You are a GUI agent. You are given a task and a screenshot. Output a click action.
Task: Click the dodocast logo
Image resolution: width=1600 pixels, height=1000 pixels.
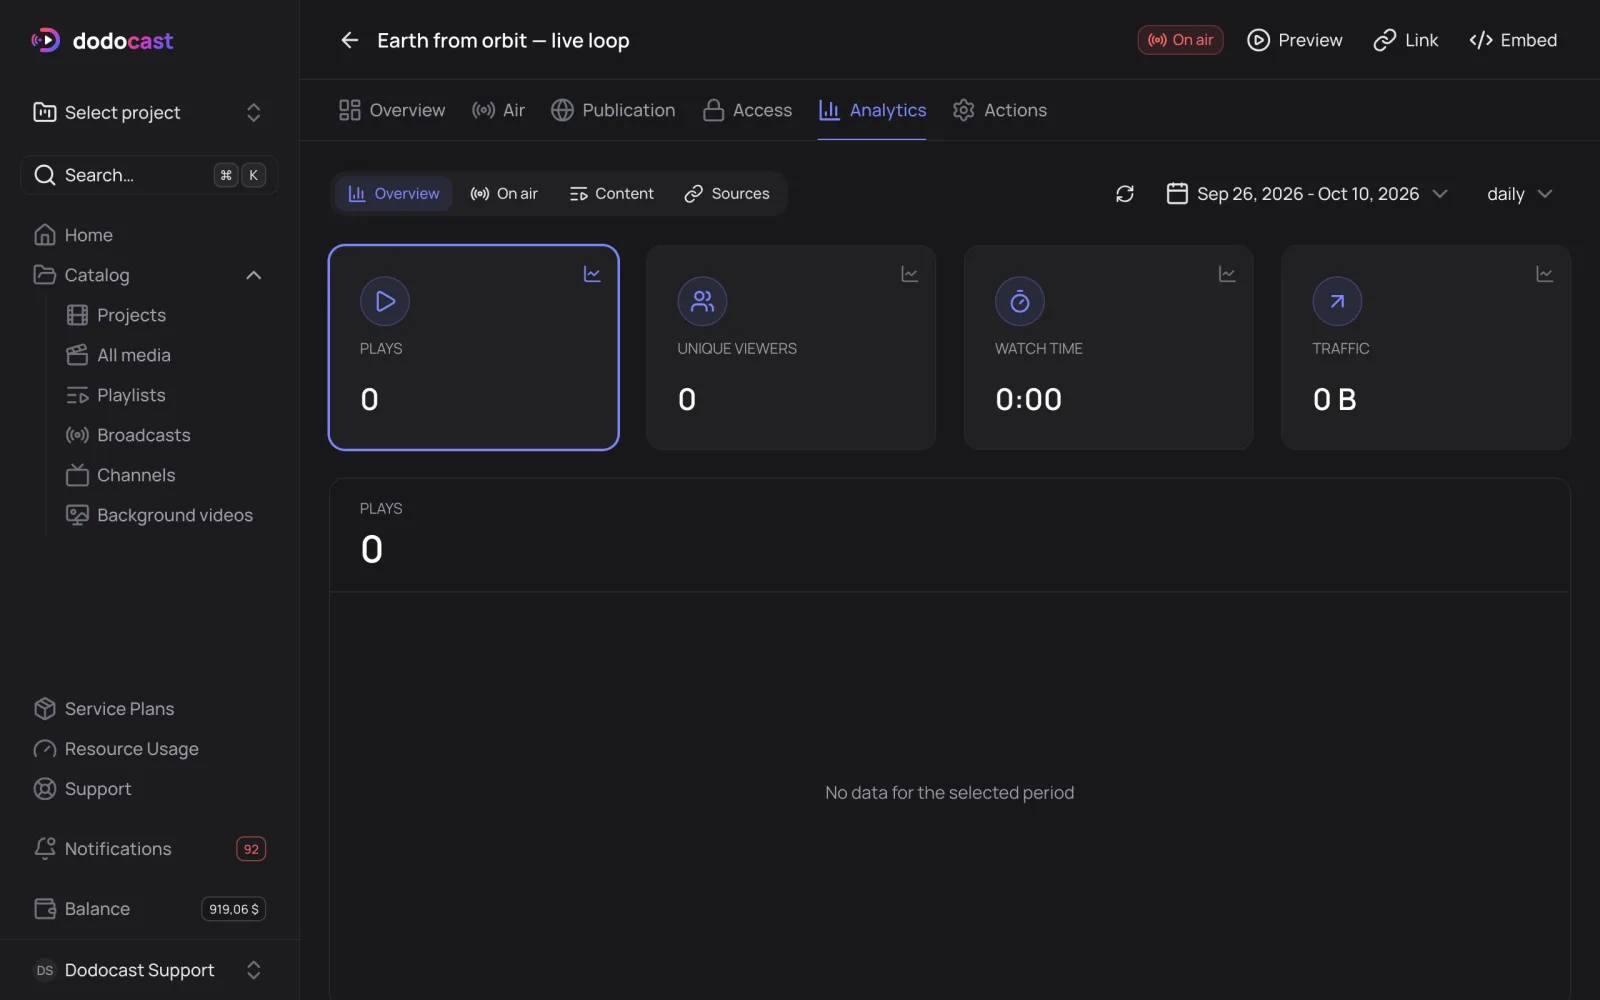[102, 40]
